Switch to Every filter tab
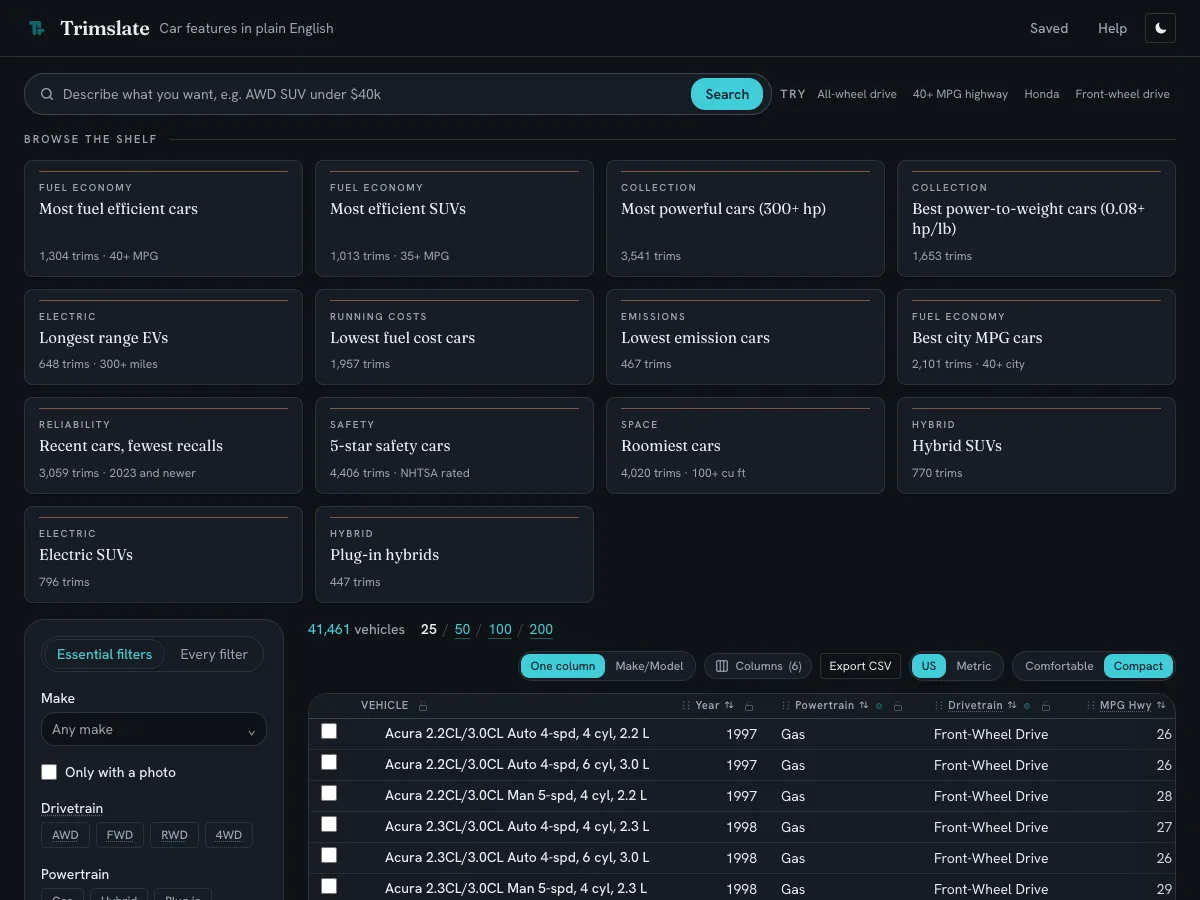Image resolution: width=1200 pixels, height=900 pixels. point(214,654)
